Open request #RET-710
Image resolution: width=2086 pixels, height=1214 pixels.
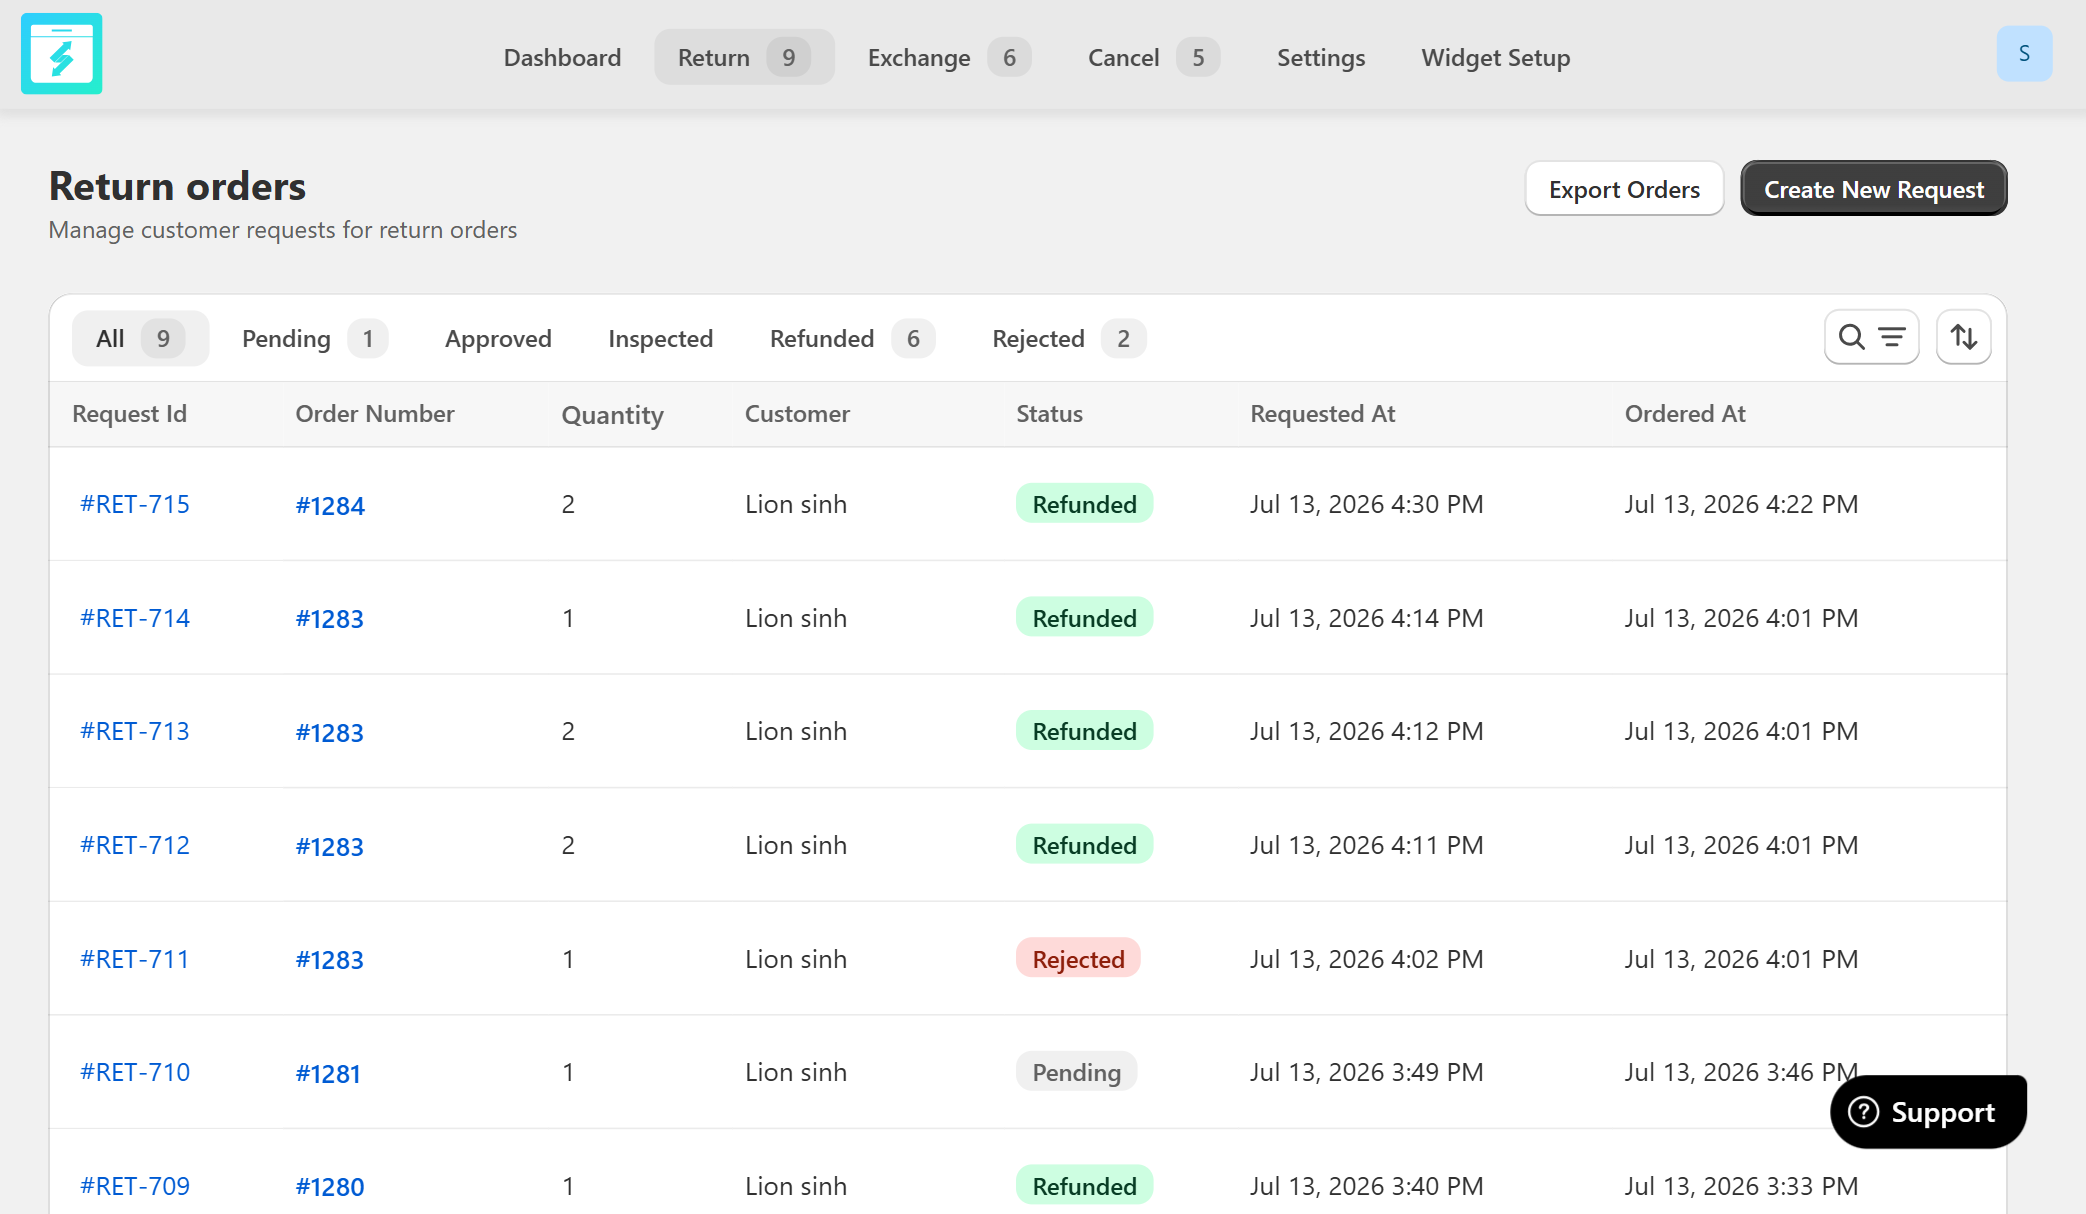135,1072
